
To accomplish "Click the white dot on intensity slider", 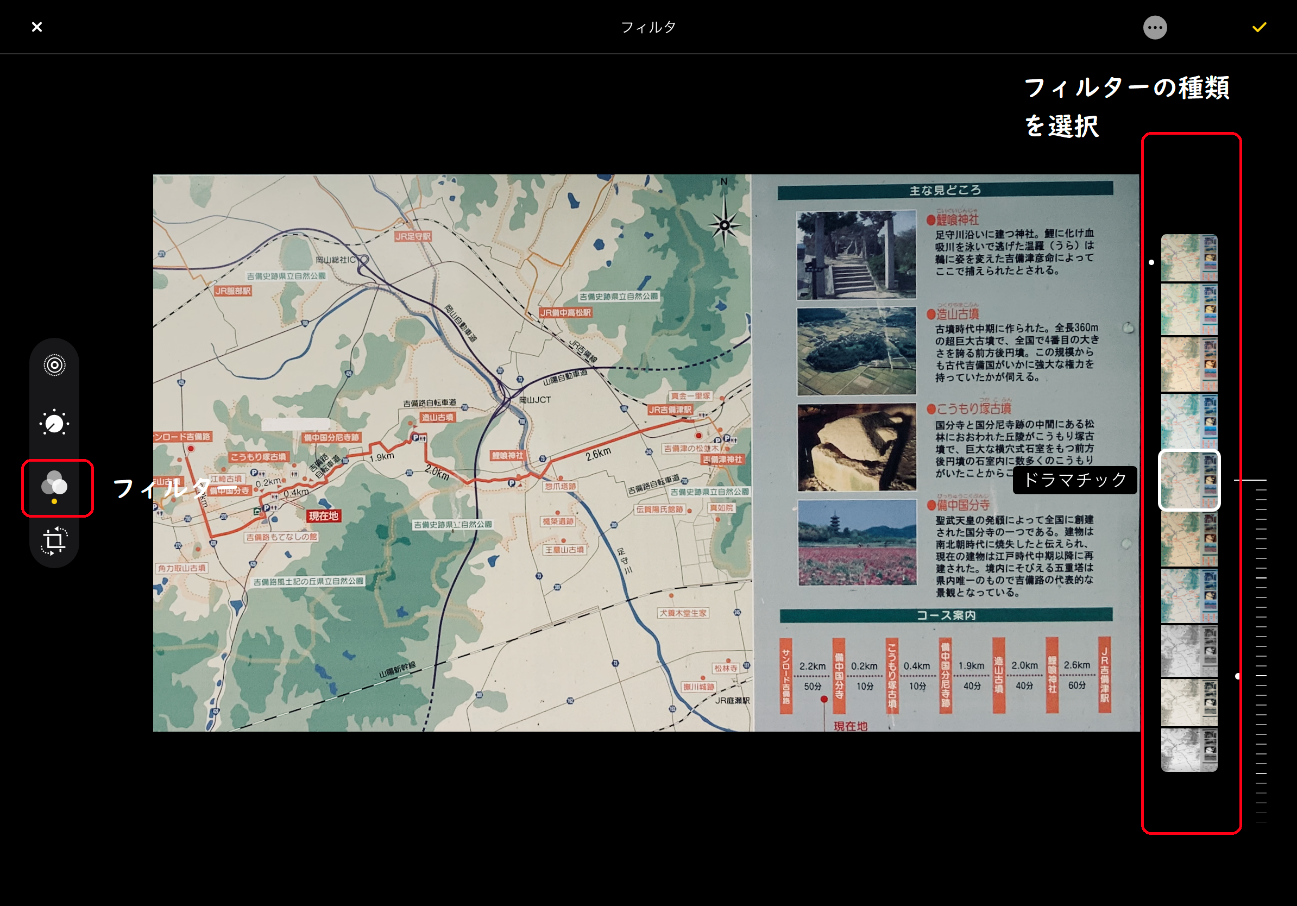I will [x=1238, y=676].
